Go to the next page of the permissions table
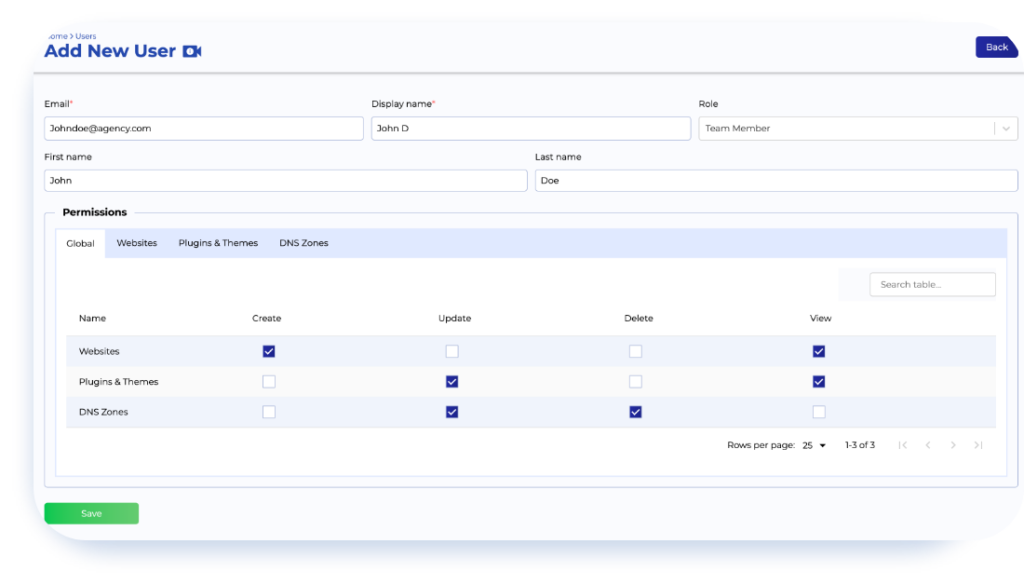 coord(954,445)
